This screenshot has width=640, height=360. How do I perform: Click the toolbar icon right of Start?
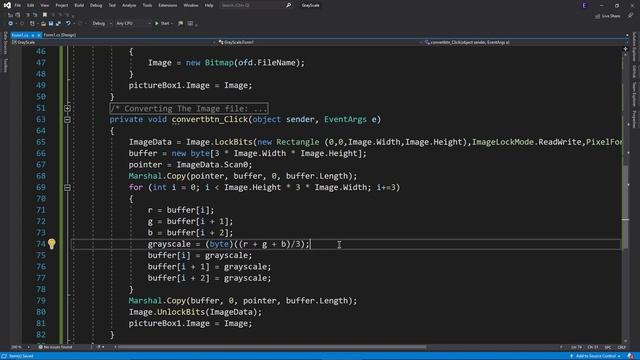point(180,24)
